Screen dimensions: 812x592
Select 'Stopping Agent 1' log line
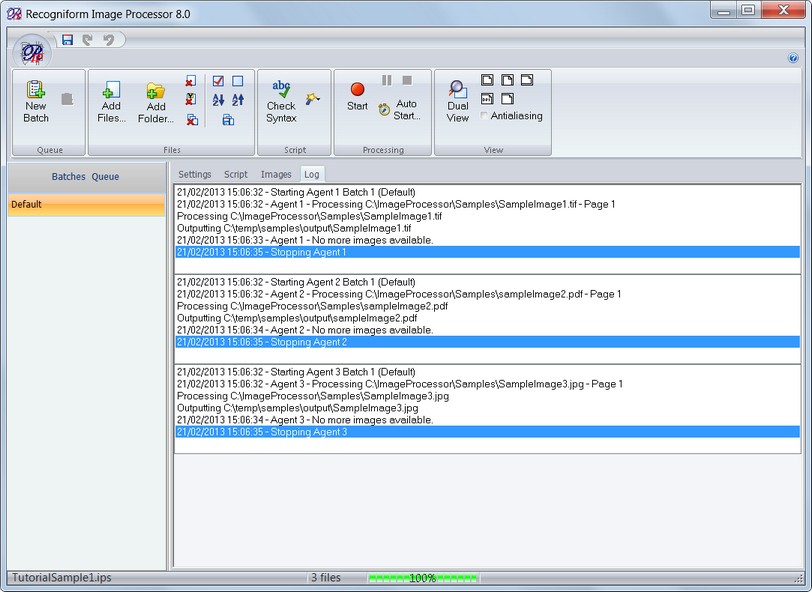[487, 252]
